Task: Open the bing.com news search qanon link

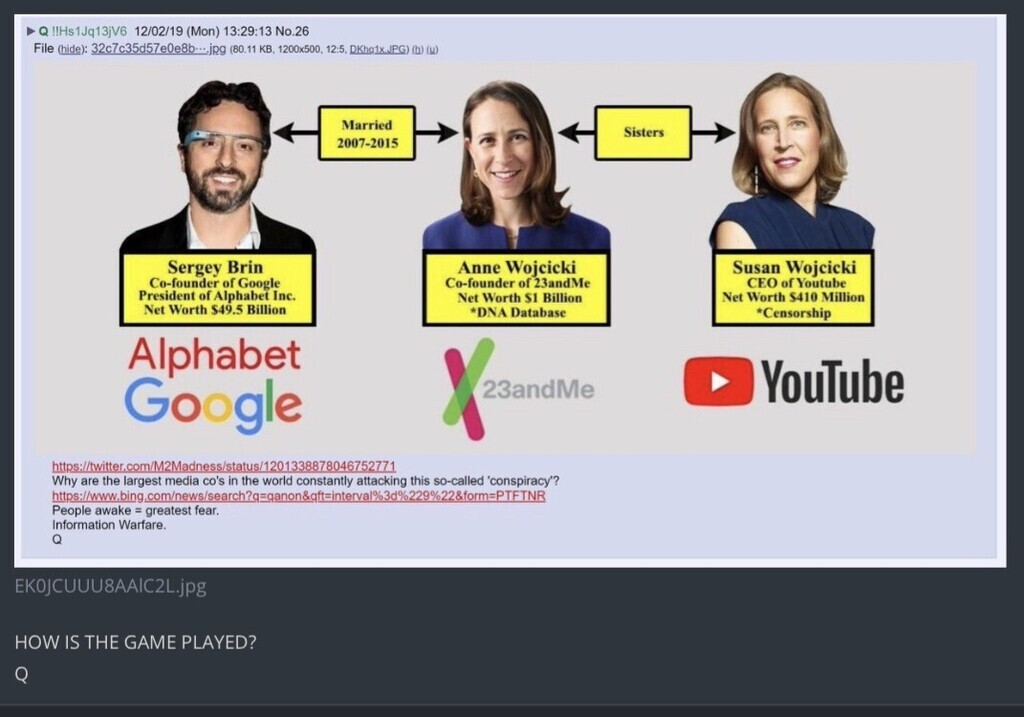Action: [x=298, y=496]
